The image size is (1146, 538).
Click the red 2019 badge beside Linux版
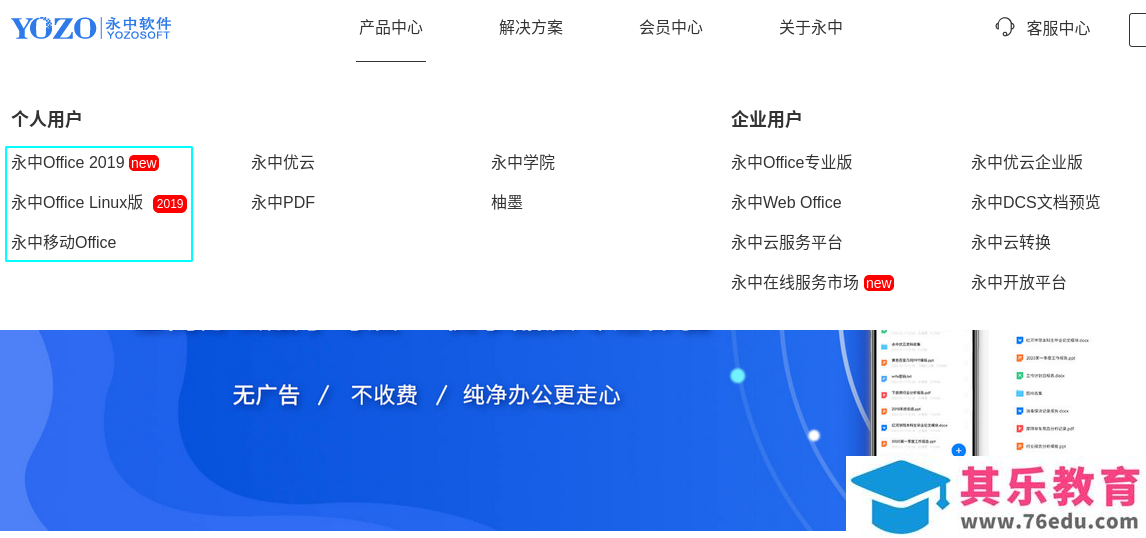click(x=170, y=204)
